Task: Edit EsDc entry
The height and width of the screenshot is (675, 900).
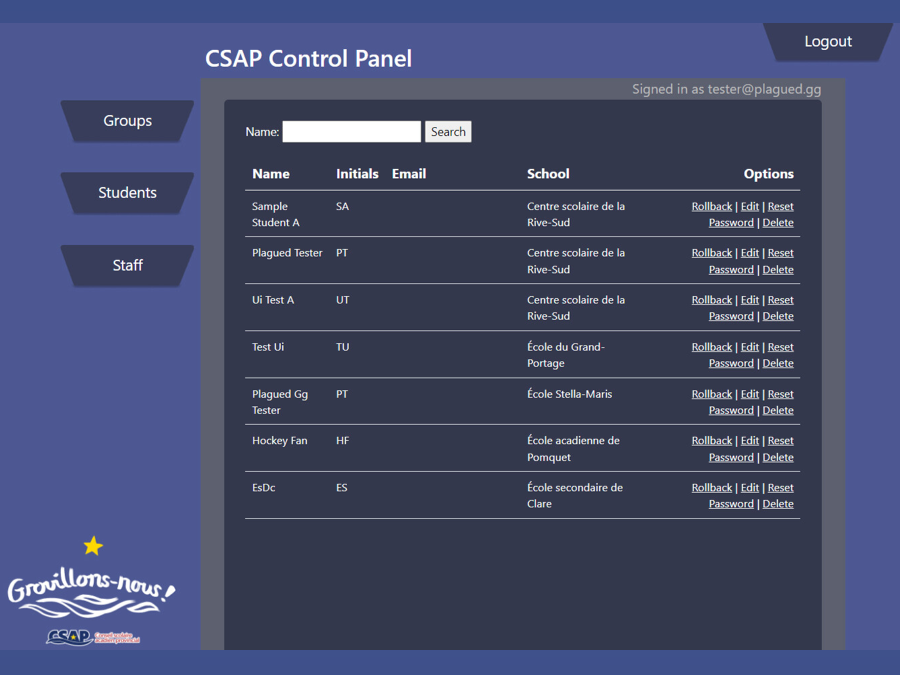Action: click(750, 488)
